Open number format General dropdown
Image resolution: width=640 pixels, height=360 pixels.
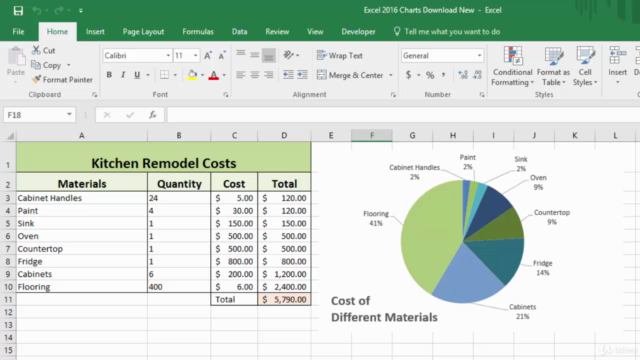tap(479, 56)
